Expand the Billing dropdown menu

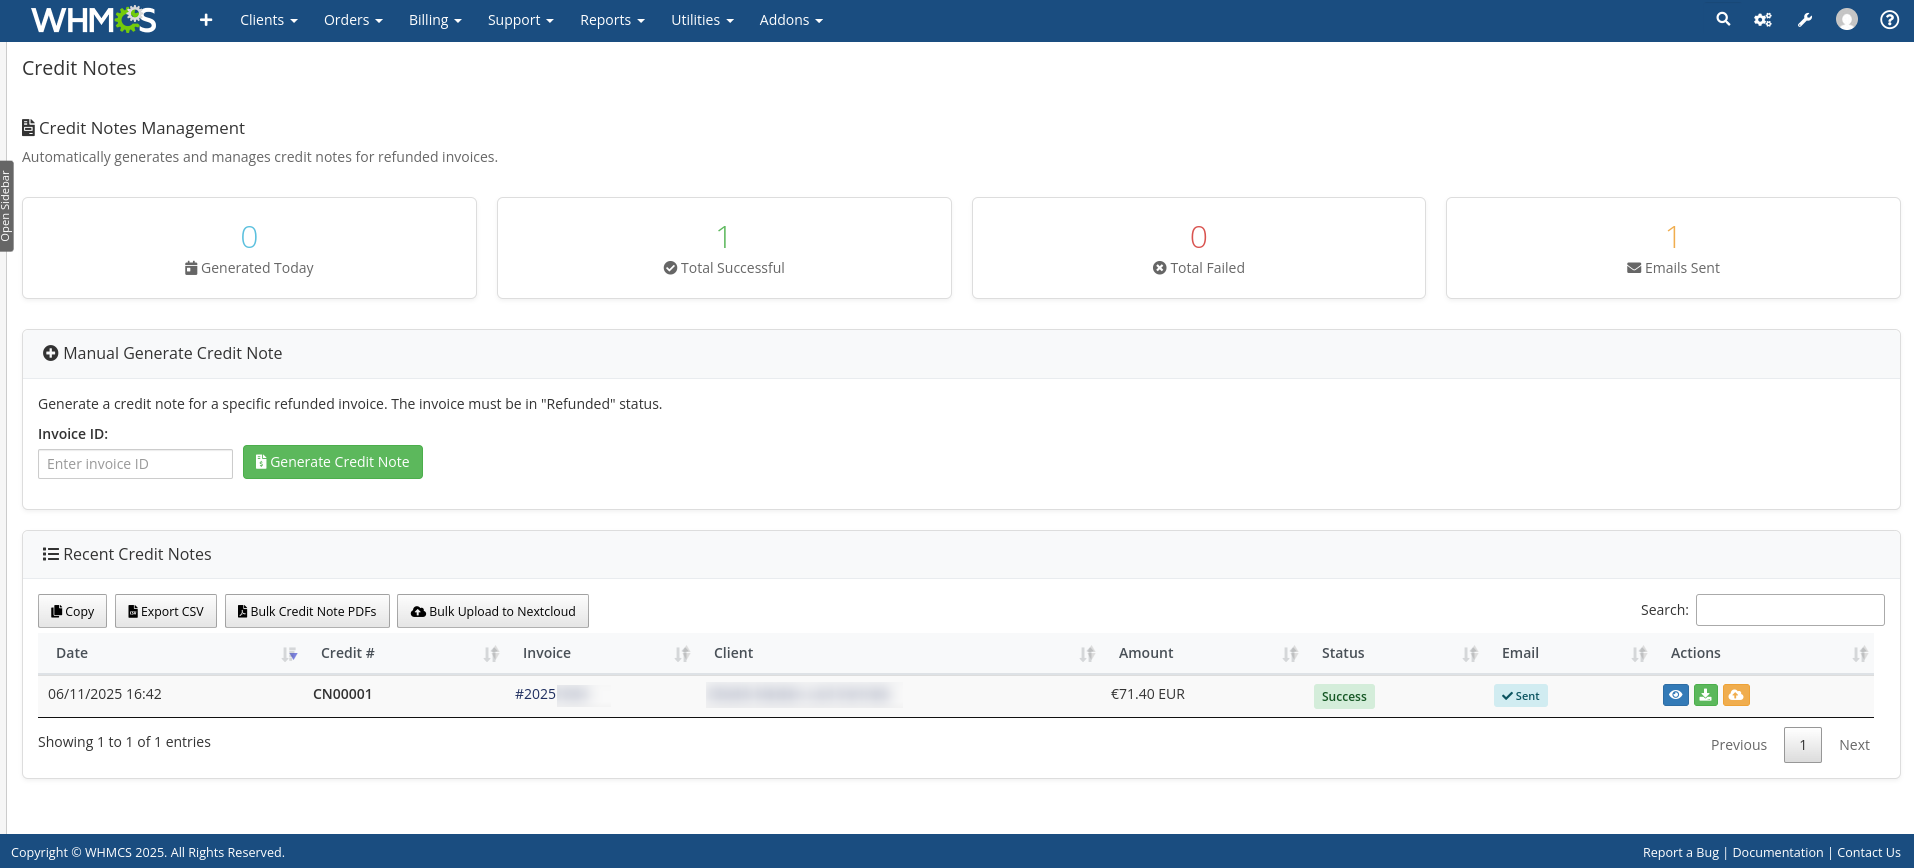pos(434,20)
